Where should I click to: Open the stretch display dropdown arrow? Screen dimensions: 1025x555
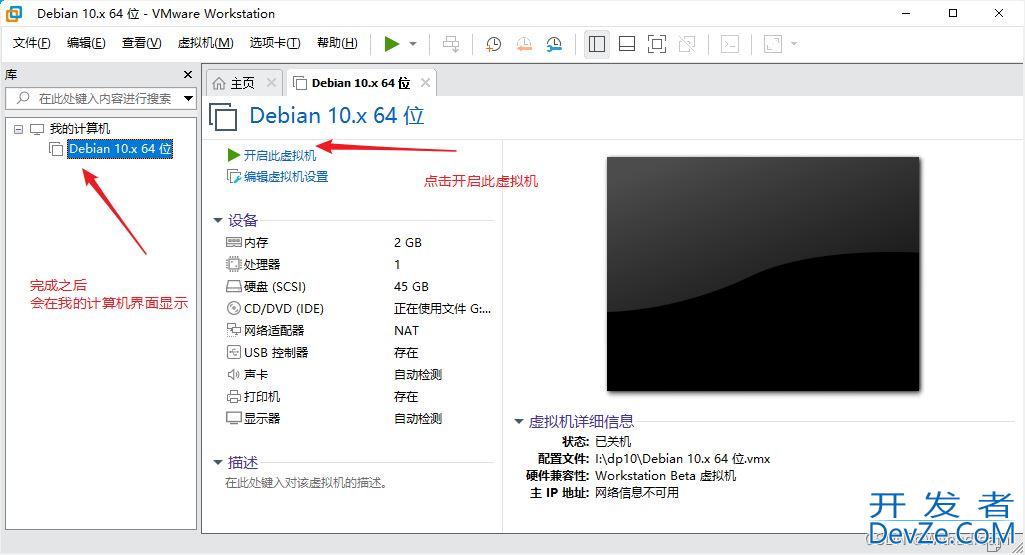[794, 44]
